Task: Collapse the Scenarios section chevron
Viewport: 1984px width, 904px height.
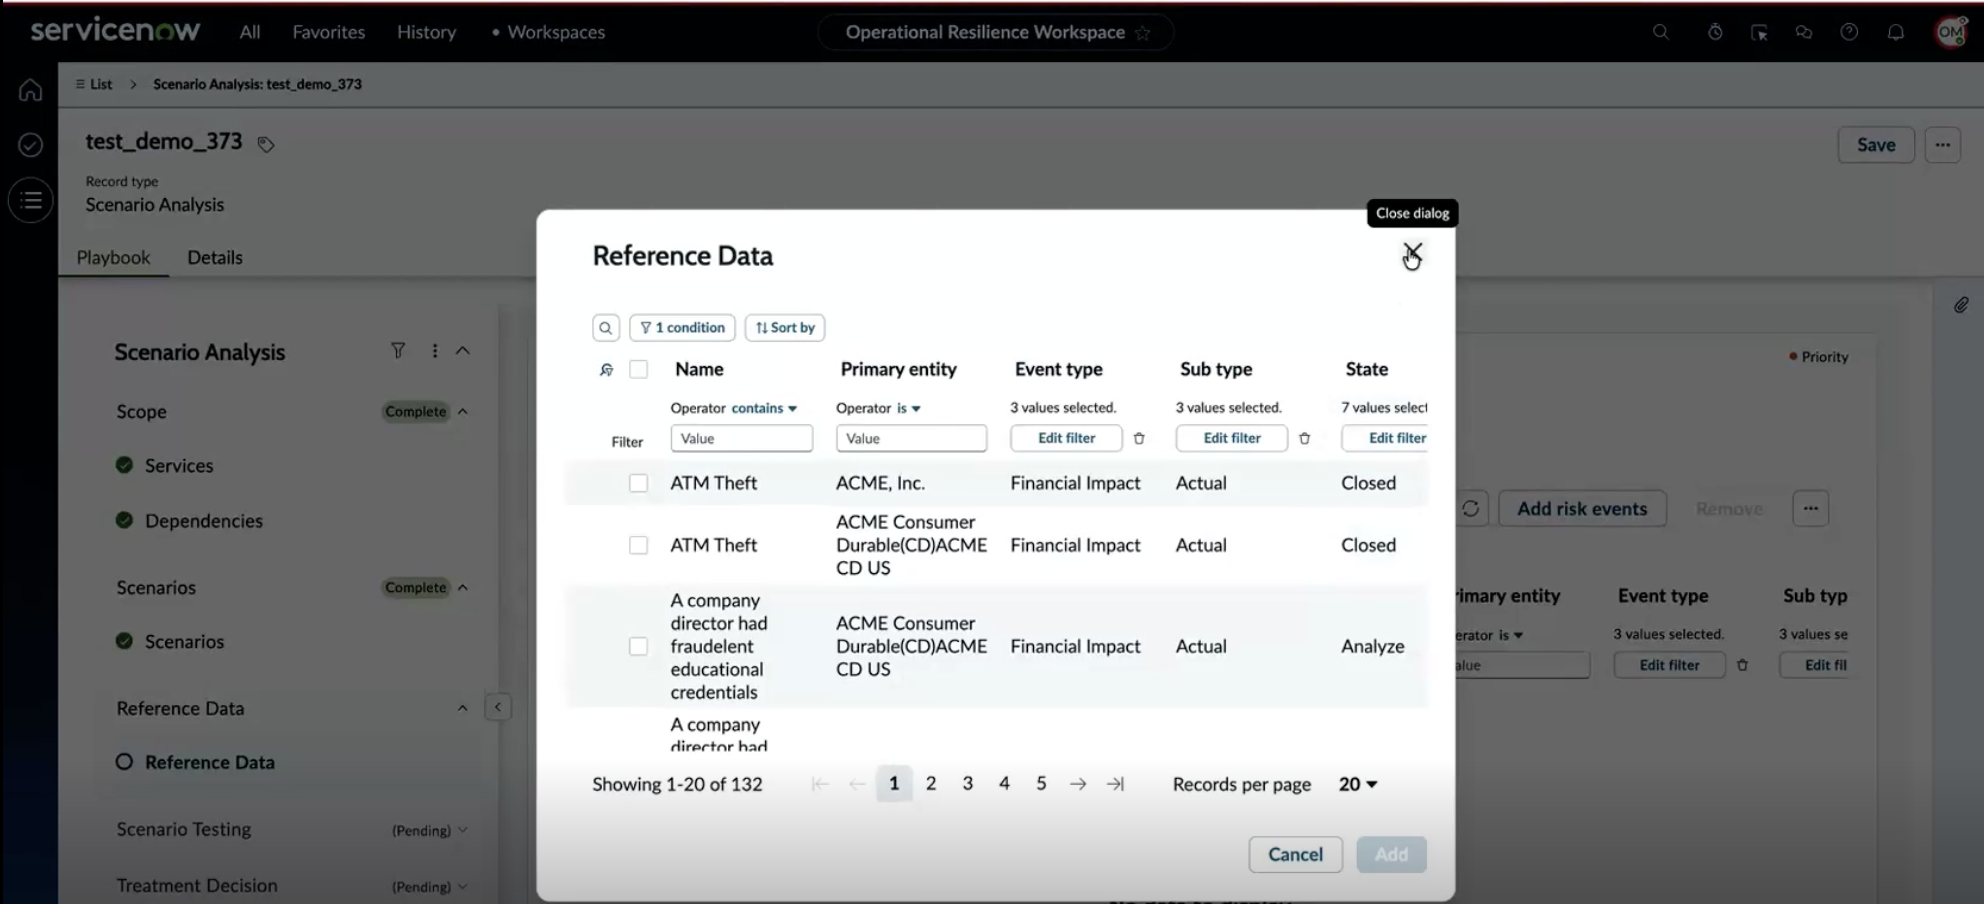Action: coord(463,588)
